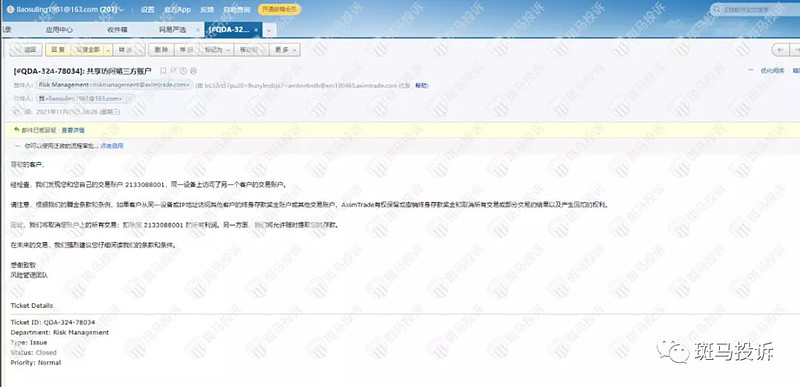Click the 返回 back button

coord(26,49)
